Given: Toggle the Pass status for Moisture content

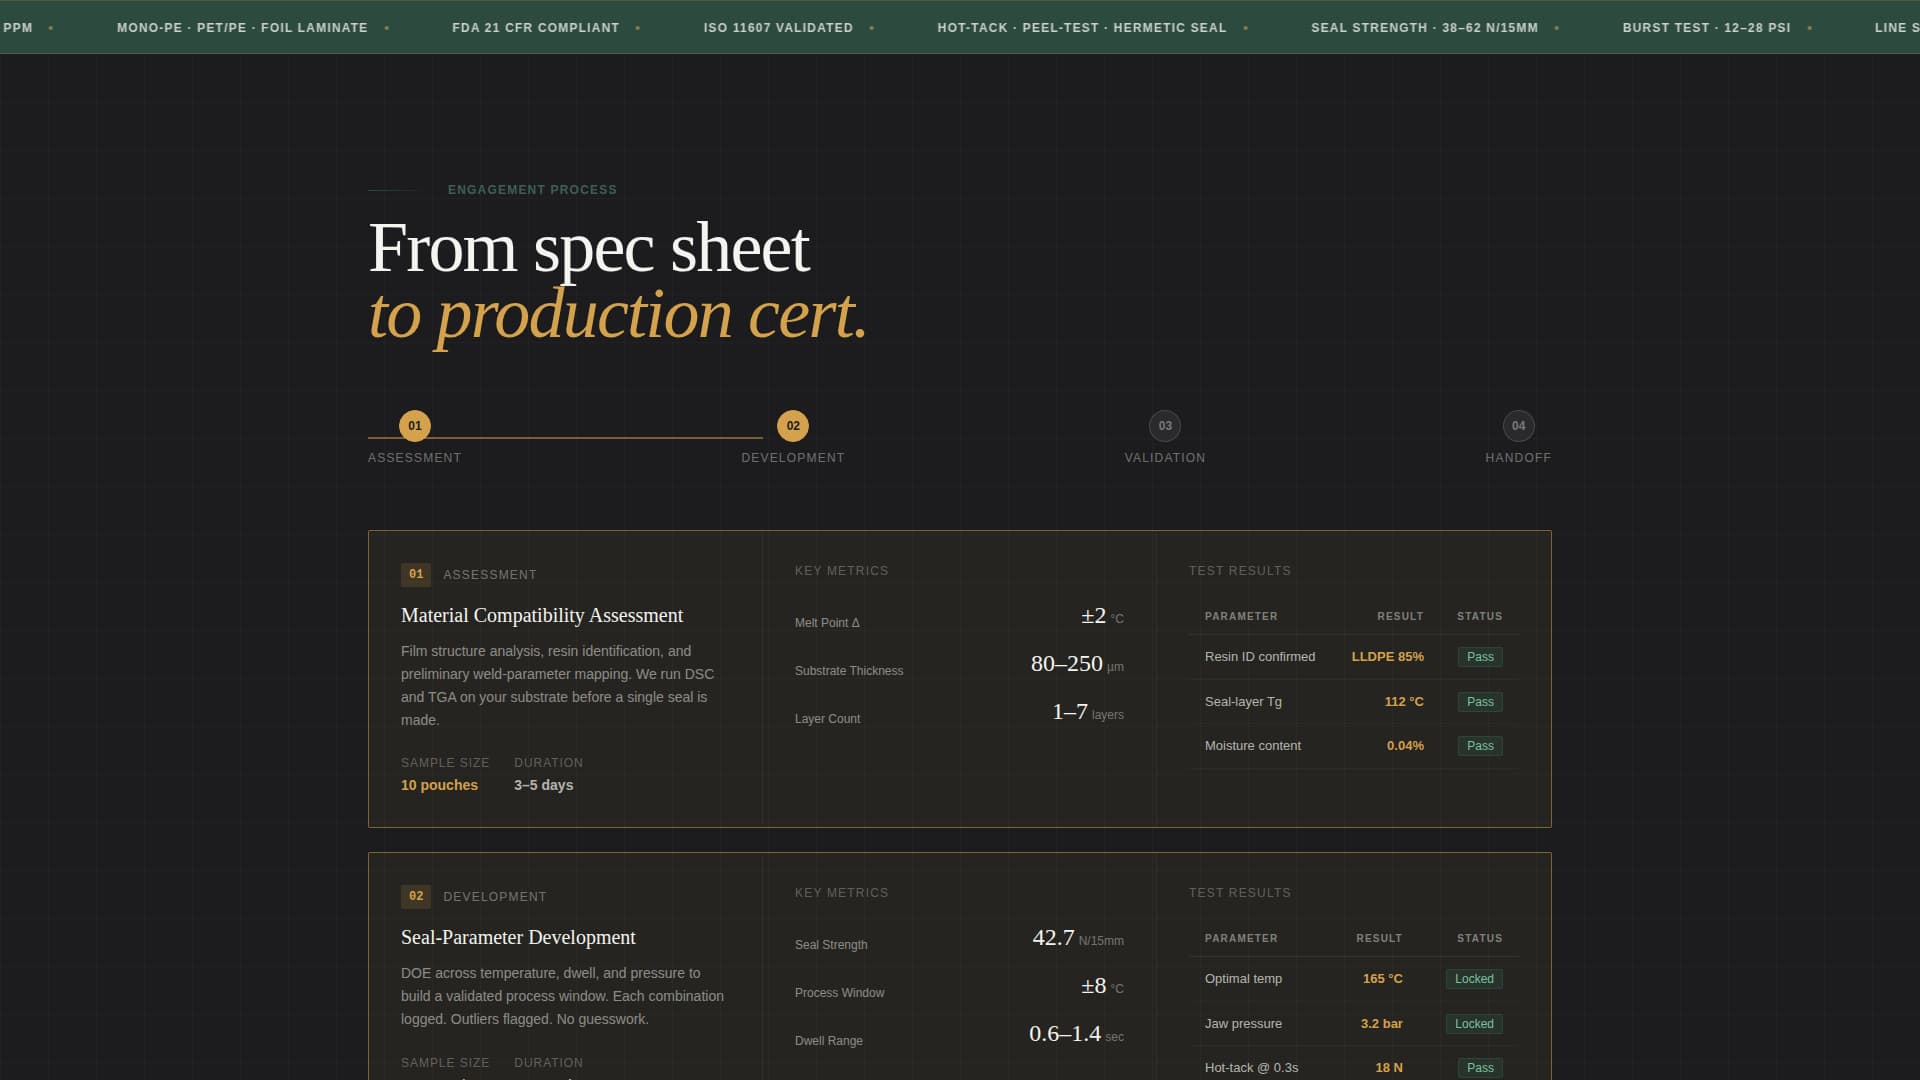Looking at the screenshot, I should pos(1480,745).
